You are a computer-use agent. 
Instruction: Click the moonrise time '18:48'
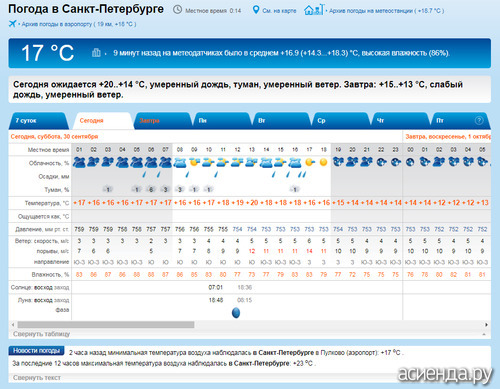216,300
